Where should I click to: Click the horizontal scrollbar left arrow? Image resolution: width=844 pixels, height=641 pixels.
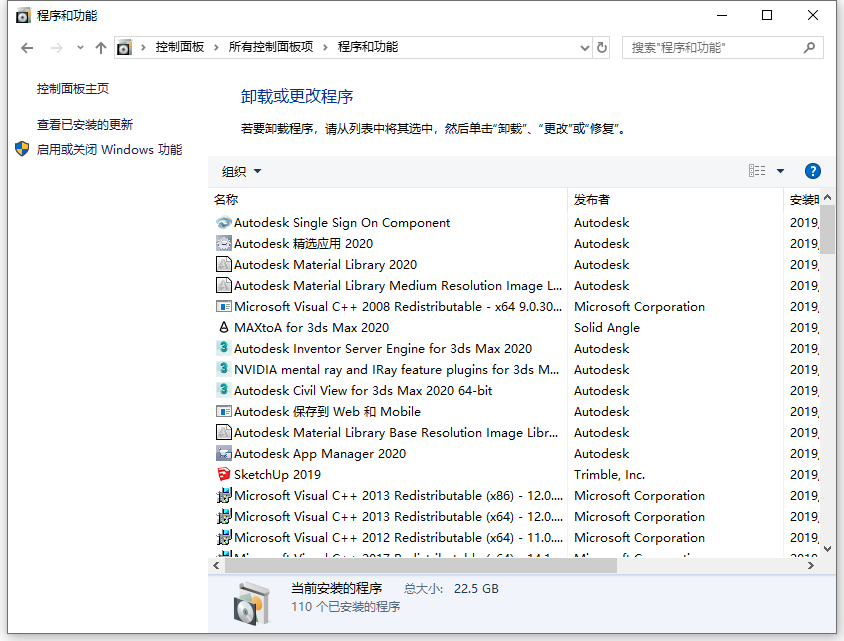coord(216,566)
